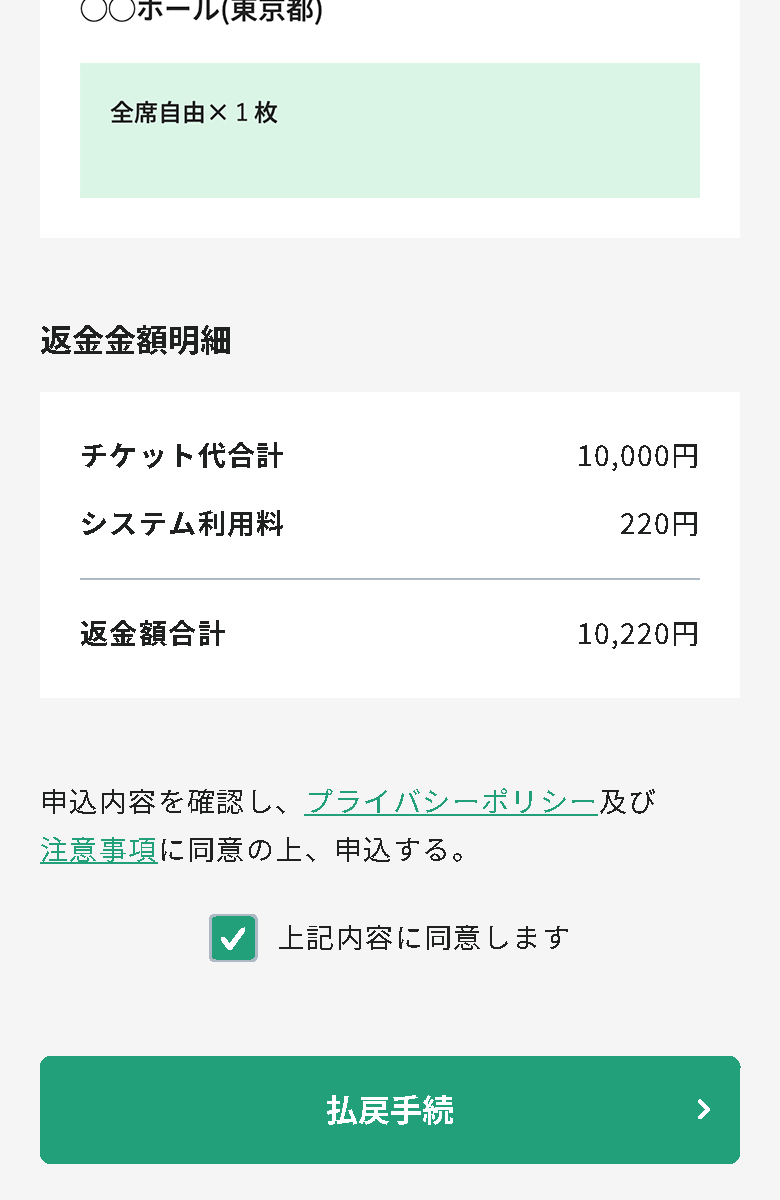Click the right chevron arrow on 払戻手続

[704, 1109]
